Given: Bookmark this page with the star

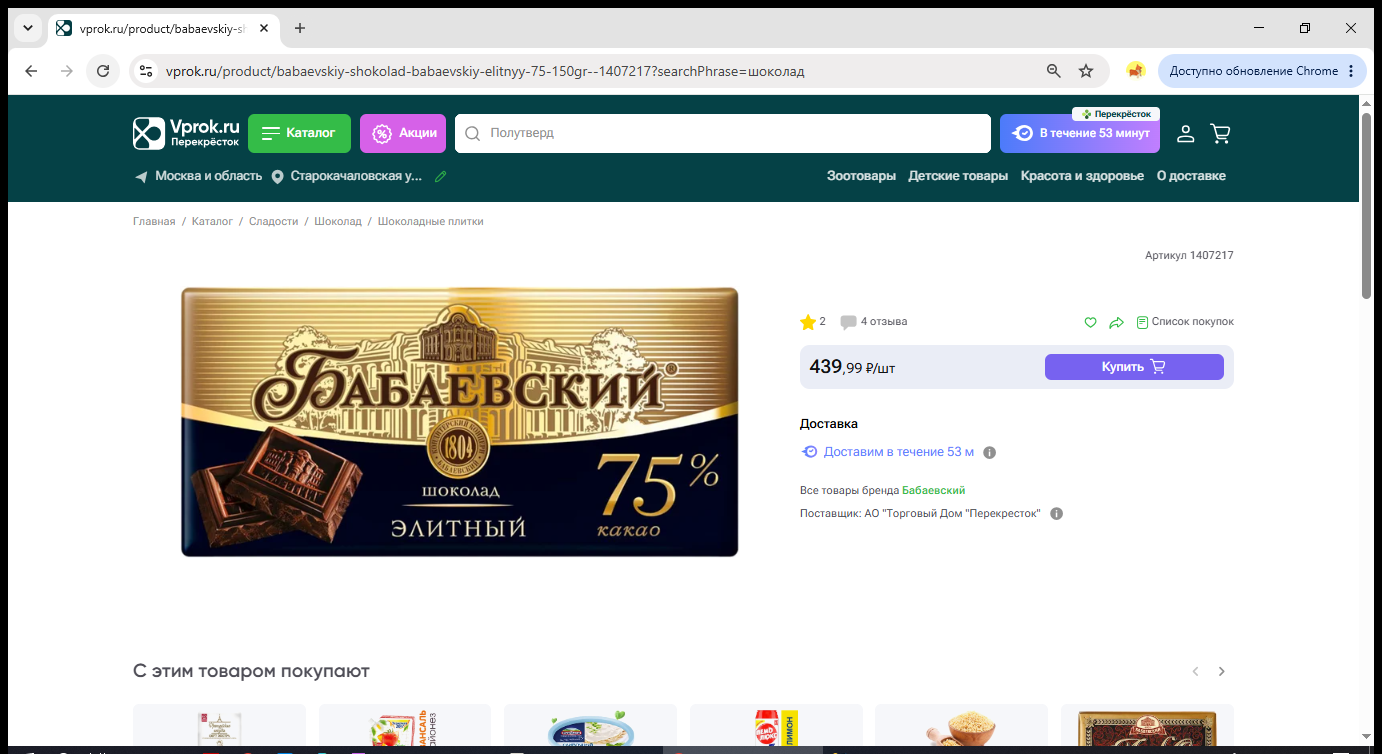Looking at the screenshot, I should [1086, 71].
